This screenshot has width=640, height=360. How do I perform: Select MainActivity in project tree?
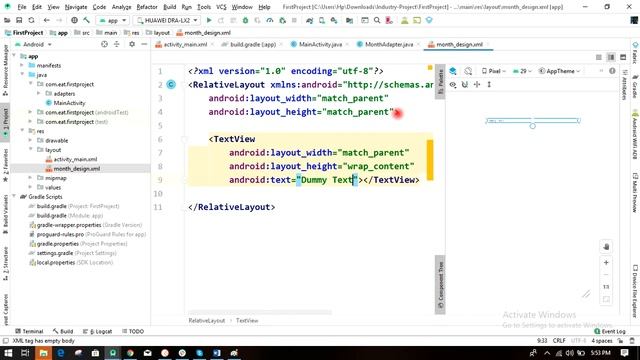(x=69, y=103)
